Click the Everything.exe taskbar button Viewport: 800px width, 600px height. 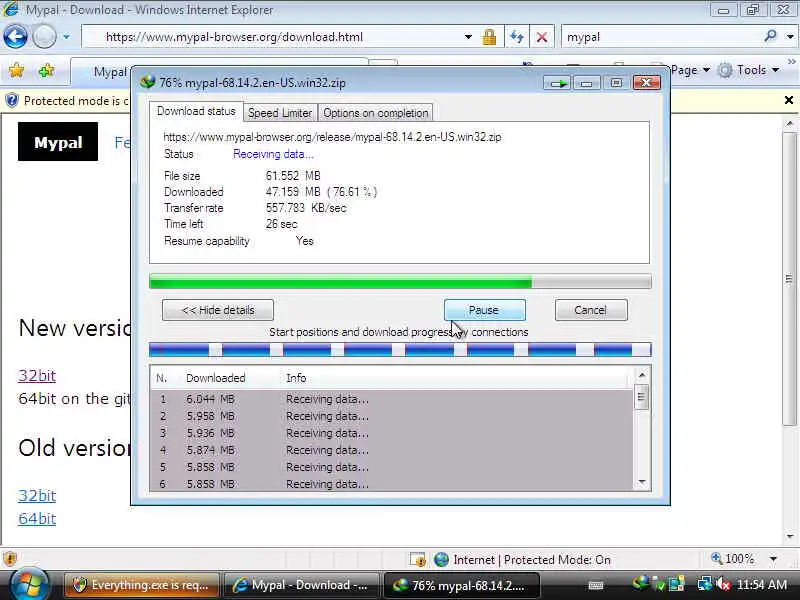click(141, 585)
